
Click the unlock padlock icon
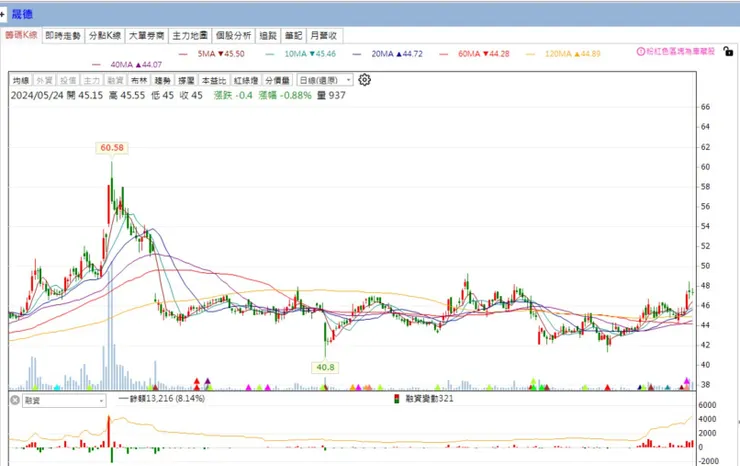click(x=728, y=51)
